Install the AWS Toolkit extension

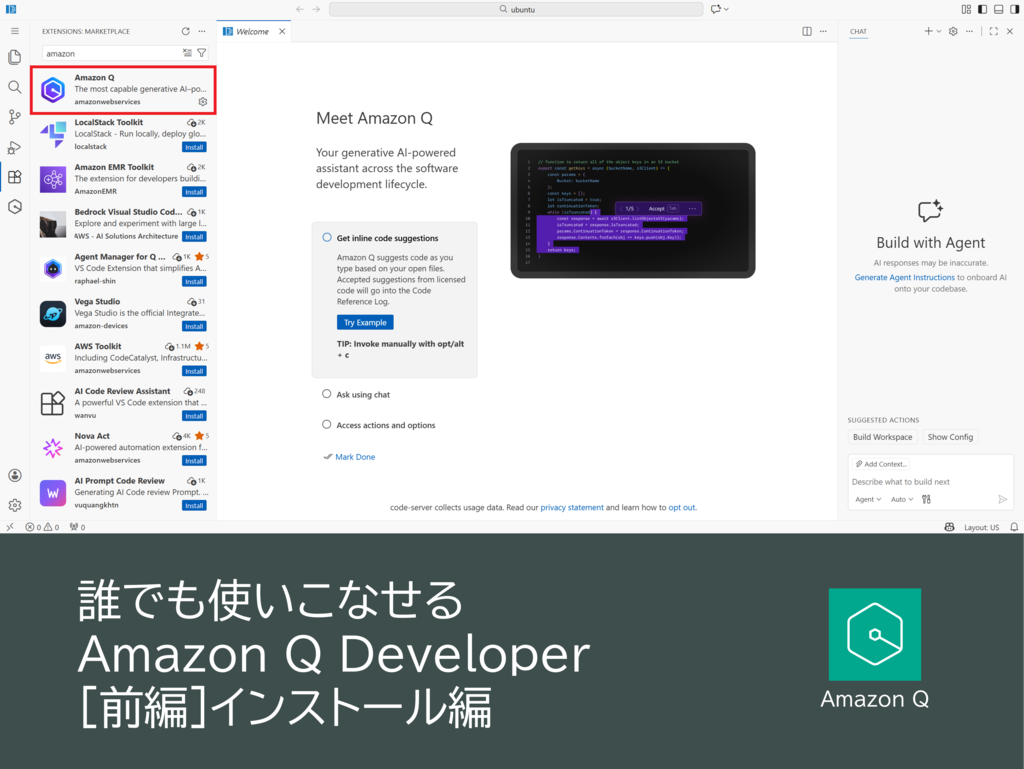pos(194,371)
